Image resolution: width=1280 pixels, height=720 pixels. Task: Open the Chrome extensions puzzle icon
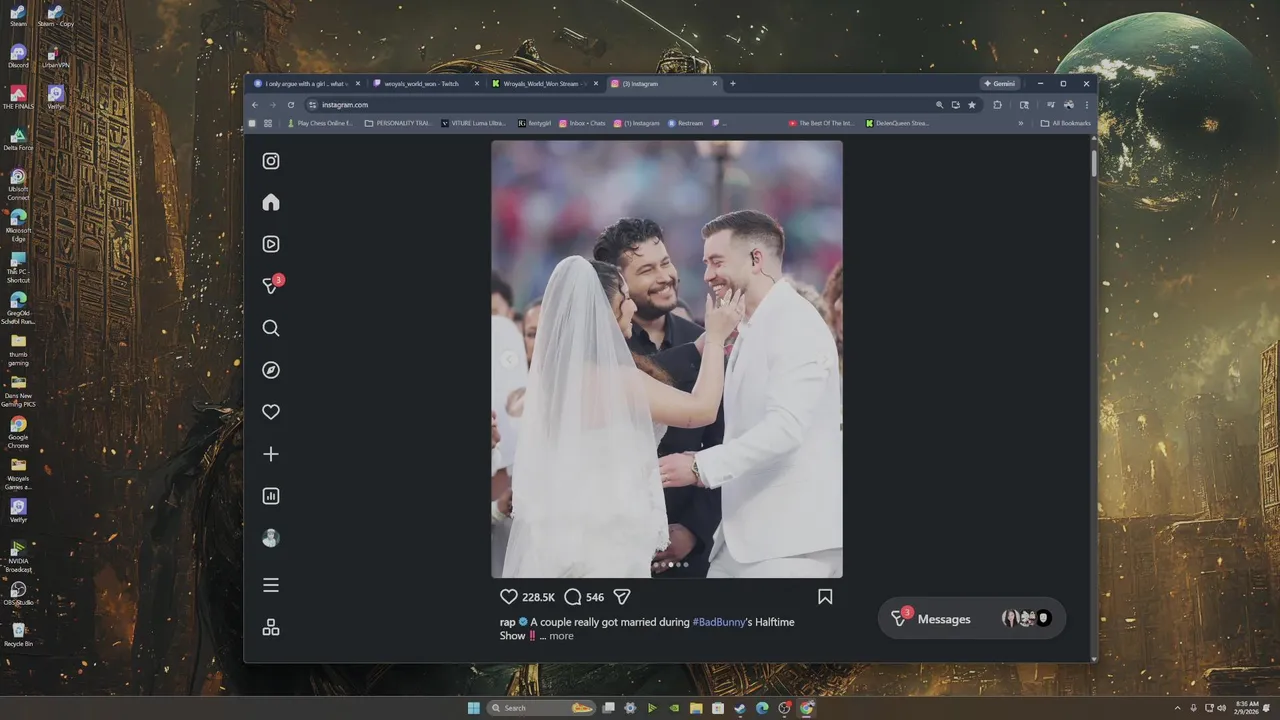click(997, 105)
